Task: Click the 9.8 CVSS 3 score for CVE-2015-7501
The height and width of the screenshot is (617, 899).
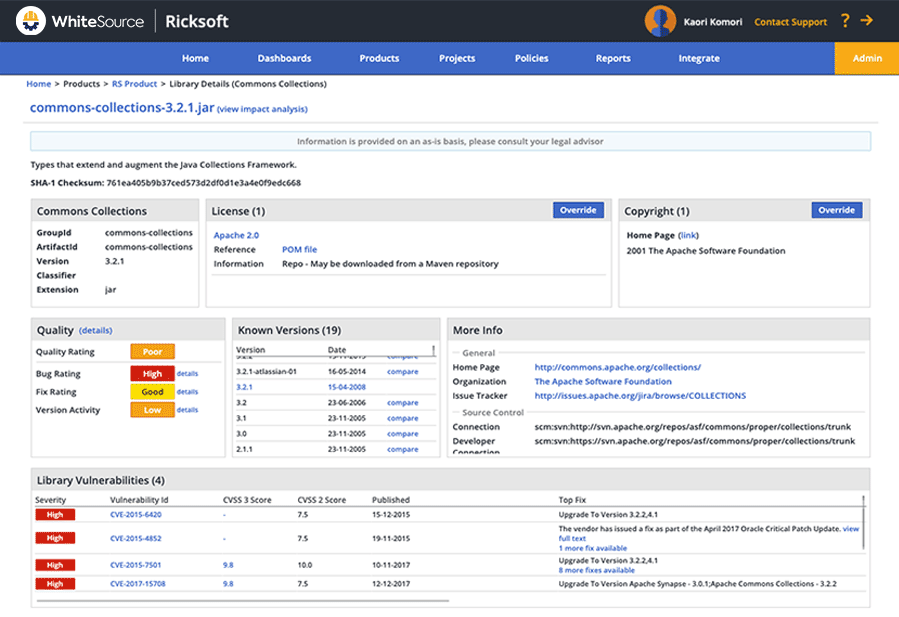Action: point(228,565)
